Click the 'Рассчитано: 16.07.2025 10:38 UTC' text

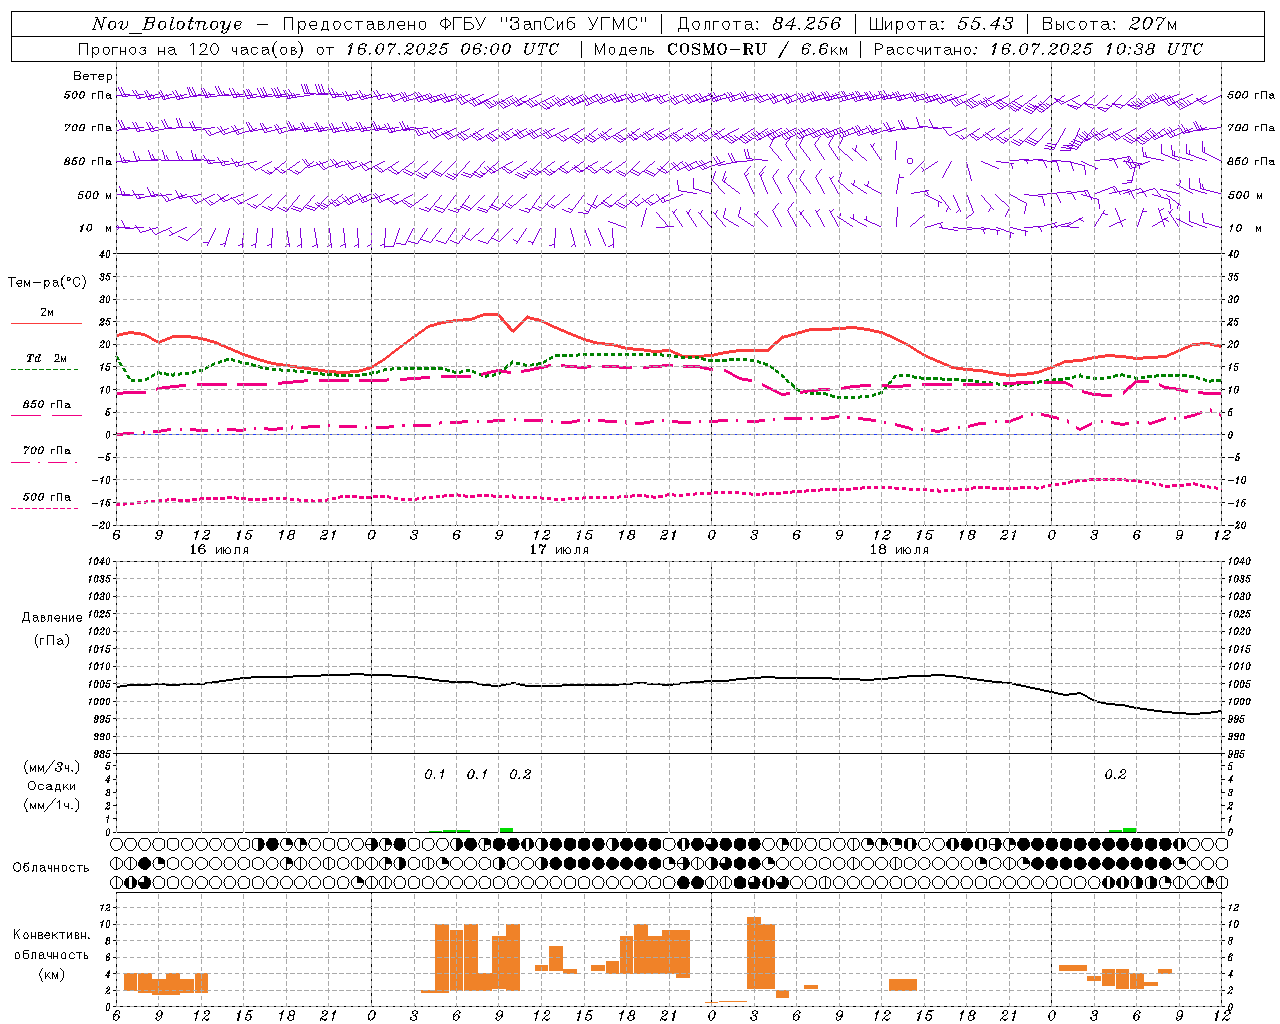(x=1038, y=49)
